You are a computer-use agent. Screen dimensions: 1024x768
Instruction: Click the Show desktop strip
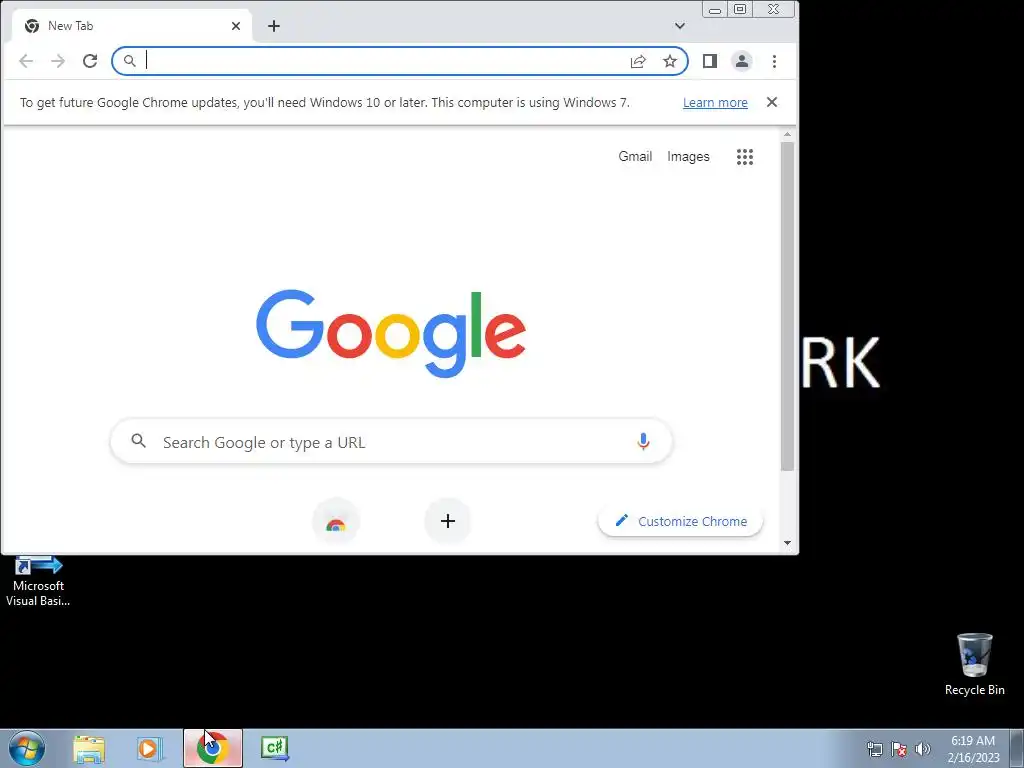(x=1017, y=748)
